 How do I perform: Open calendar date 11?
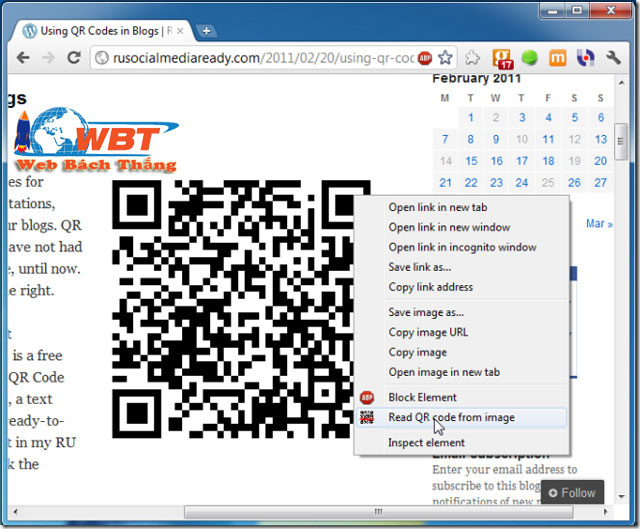point(548,139)
